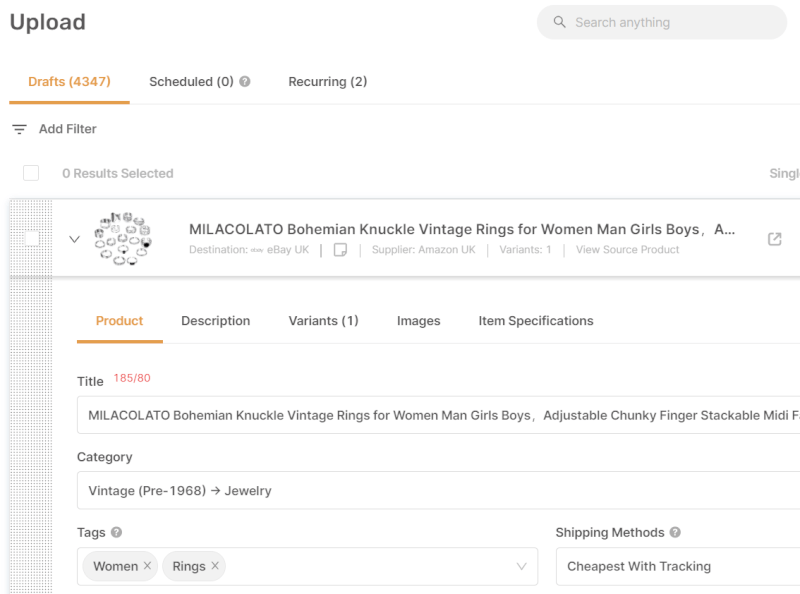Click the Variants: 1 text
This screenshot has width=800, height=594.
point(525,250)
